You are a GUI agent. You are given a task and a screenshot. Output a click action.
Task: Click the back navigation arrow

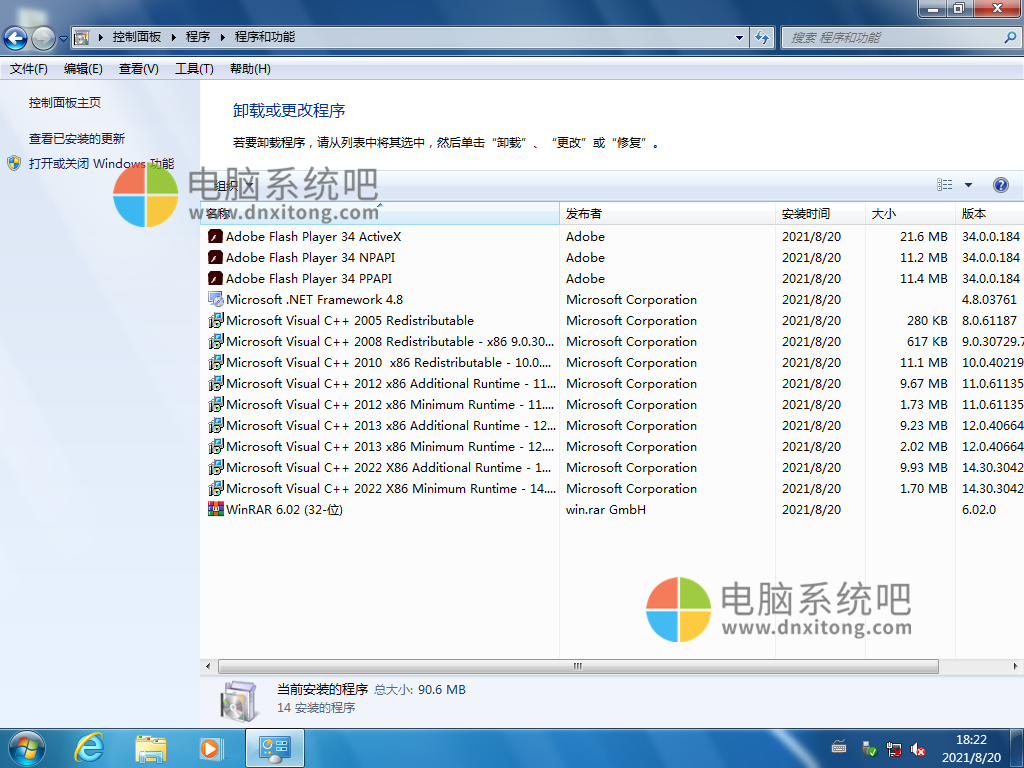pos(16,39)
